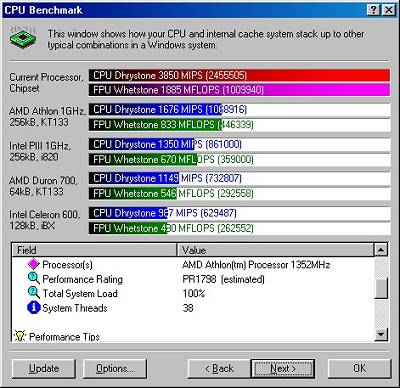Confirm with the OK button
The width and height of the screenshot is (400, 388).
[x=360, y=368]
